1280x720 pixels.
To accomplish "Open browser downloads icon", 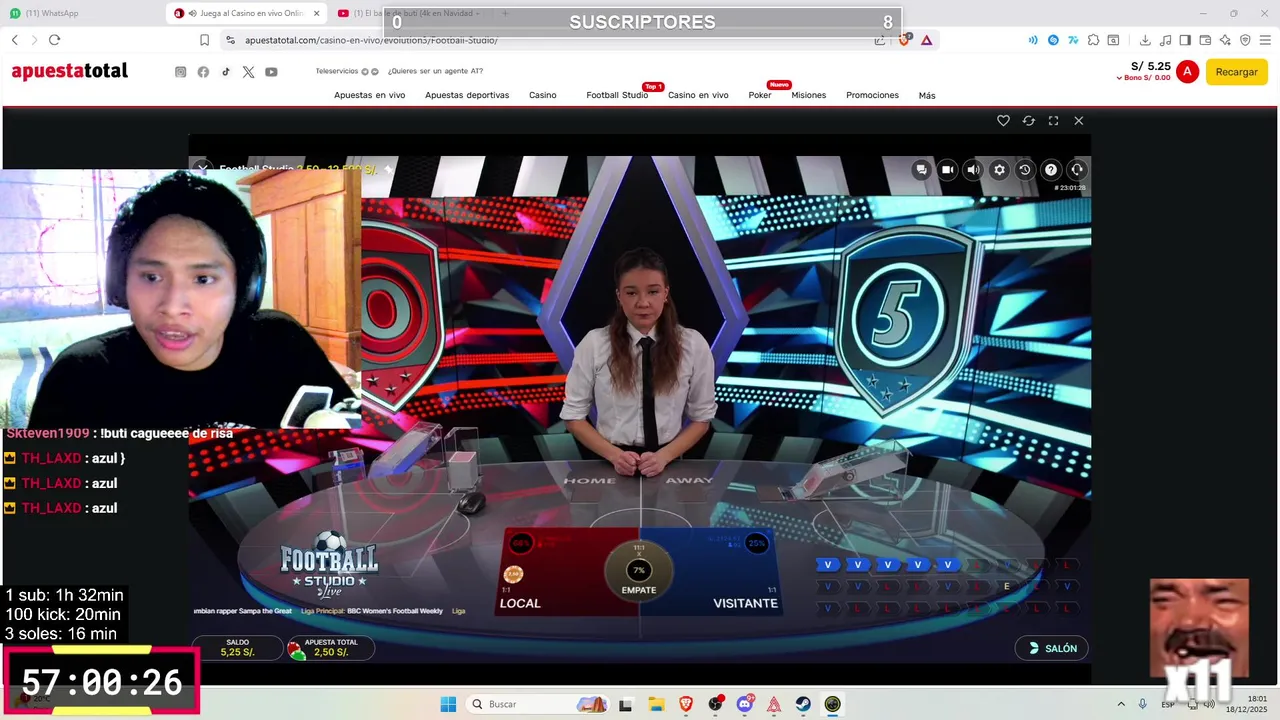I will coord(1145,40).
